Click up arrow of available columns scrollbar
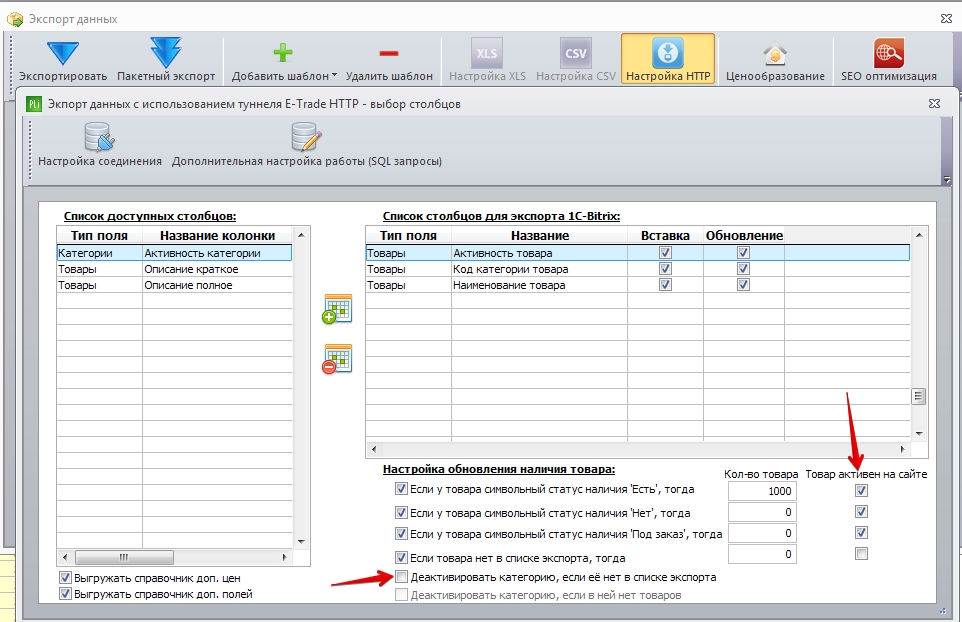Image resolution: width=962 pixels, height=622 pixels. pos(301,235)
